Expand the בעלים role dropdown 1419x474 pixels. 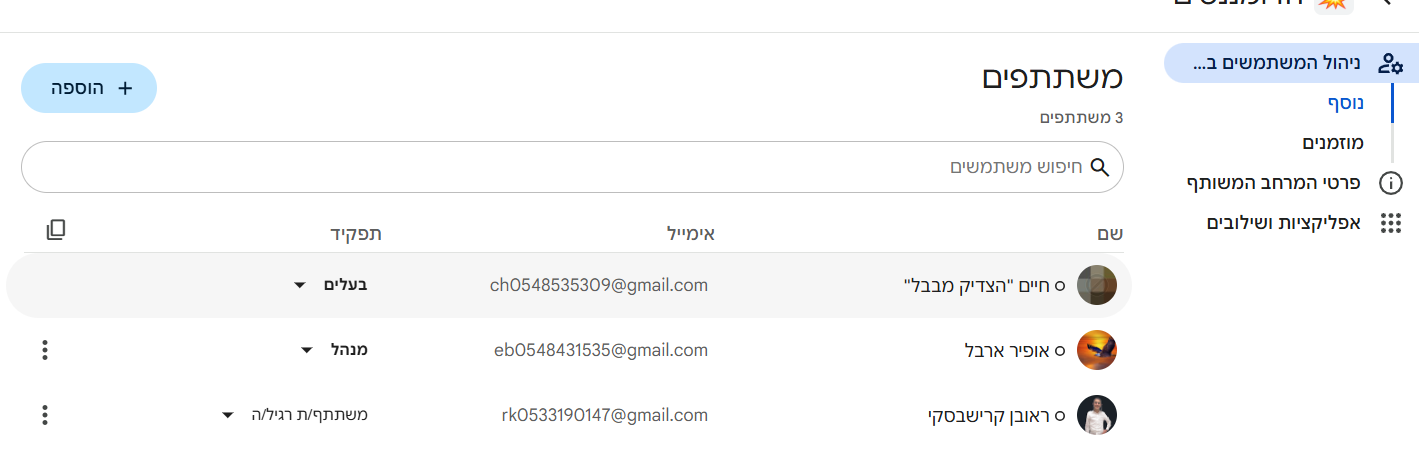(x=300, y=285)
